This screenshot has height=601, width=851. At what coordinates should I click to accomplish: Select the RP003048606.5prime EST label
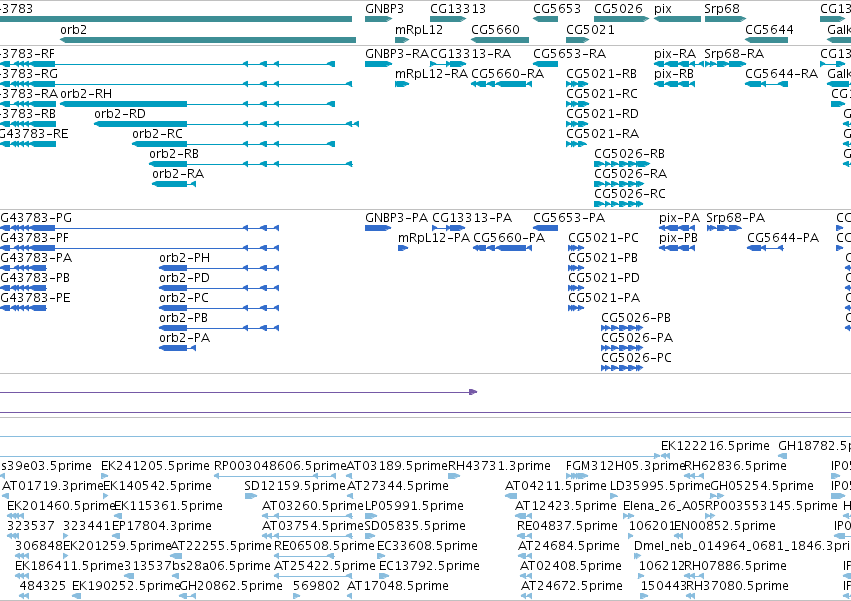[280, 466]
